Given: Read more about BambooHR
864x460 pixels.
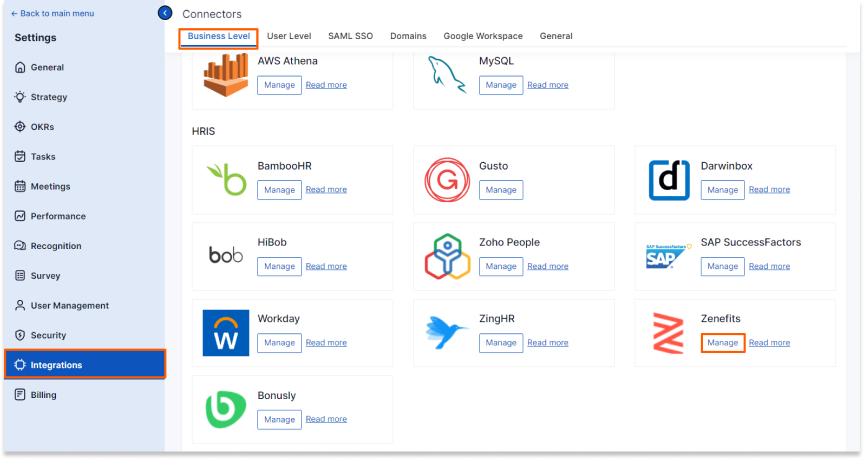Looking at the screenshot, I should 326,190.
